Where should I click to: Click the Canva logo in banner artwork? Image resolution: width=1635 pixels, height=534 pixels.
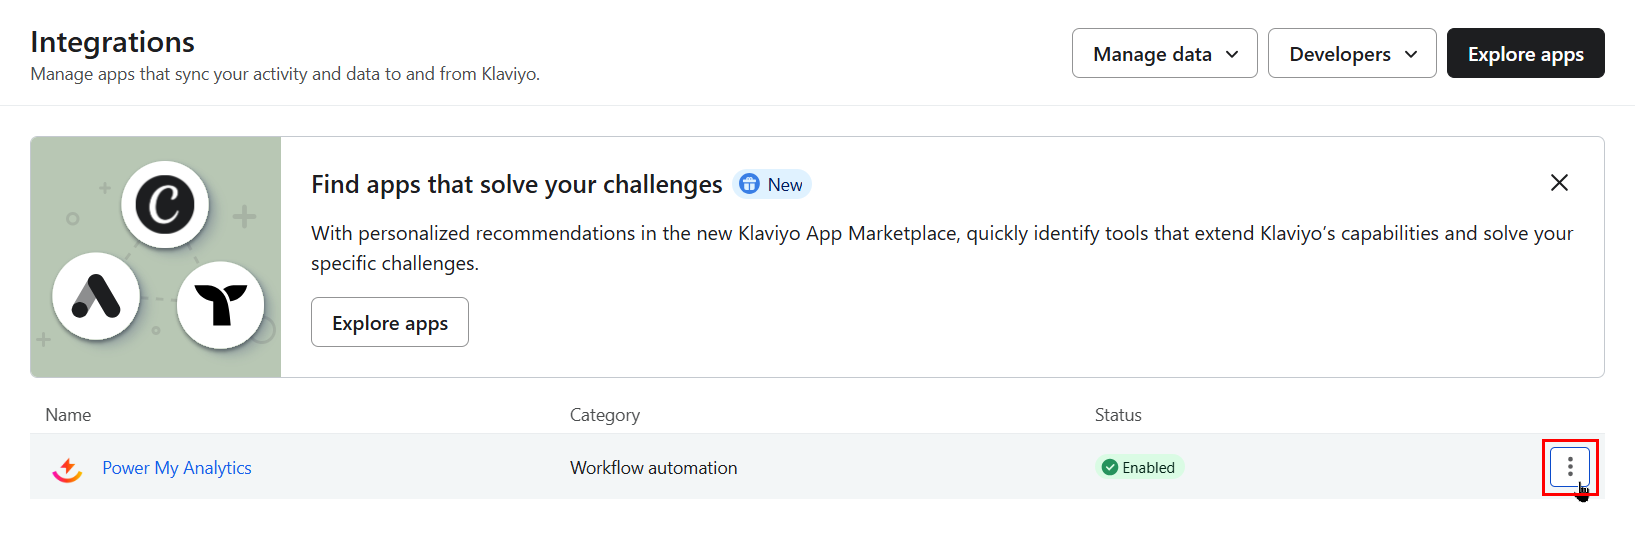point(165,205)
